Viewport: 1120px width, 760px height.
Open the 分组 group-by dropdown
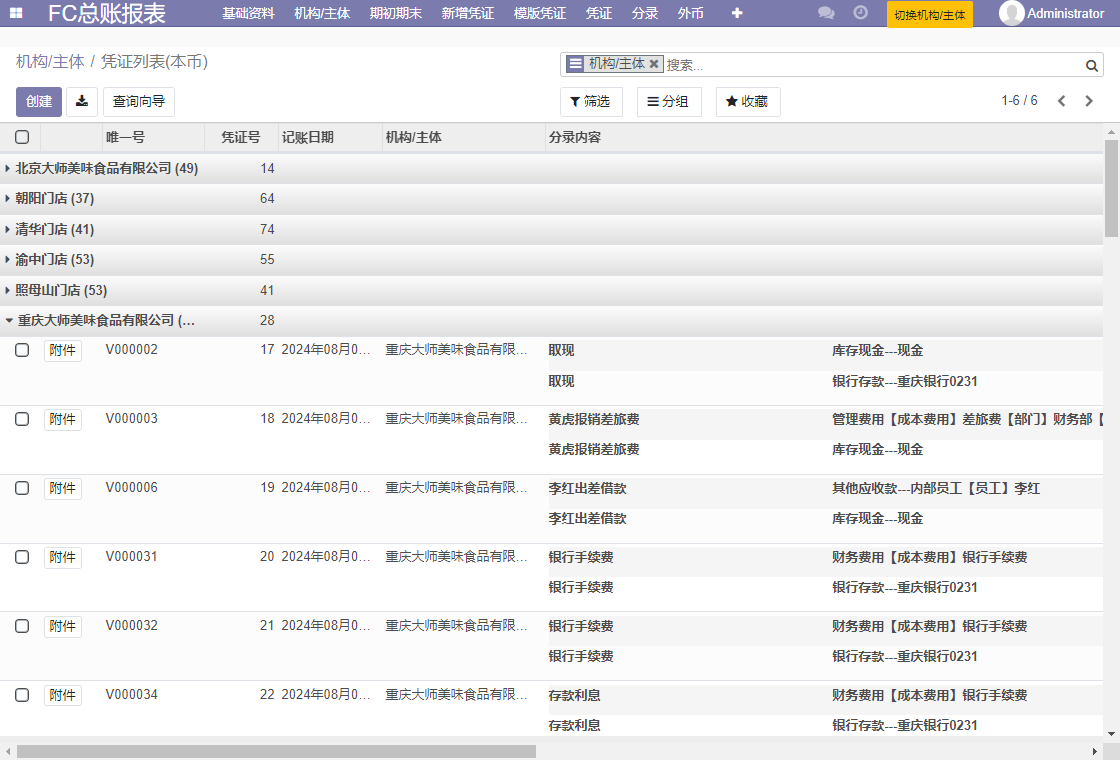(669, 101)
